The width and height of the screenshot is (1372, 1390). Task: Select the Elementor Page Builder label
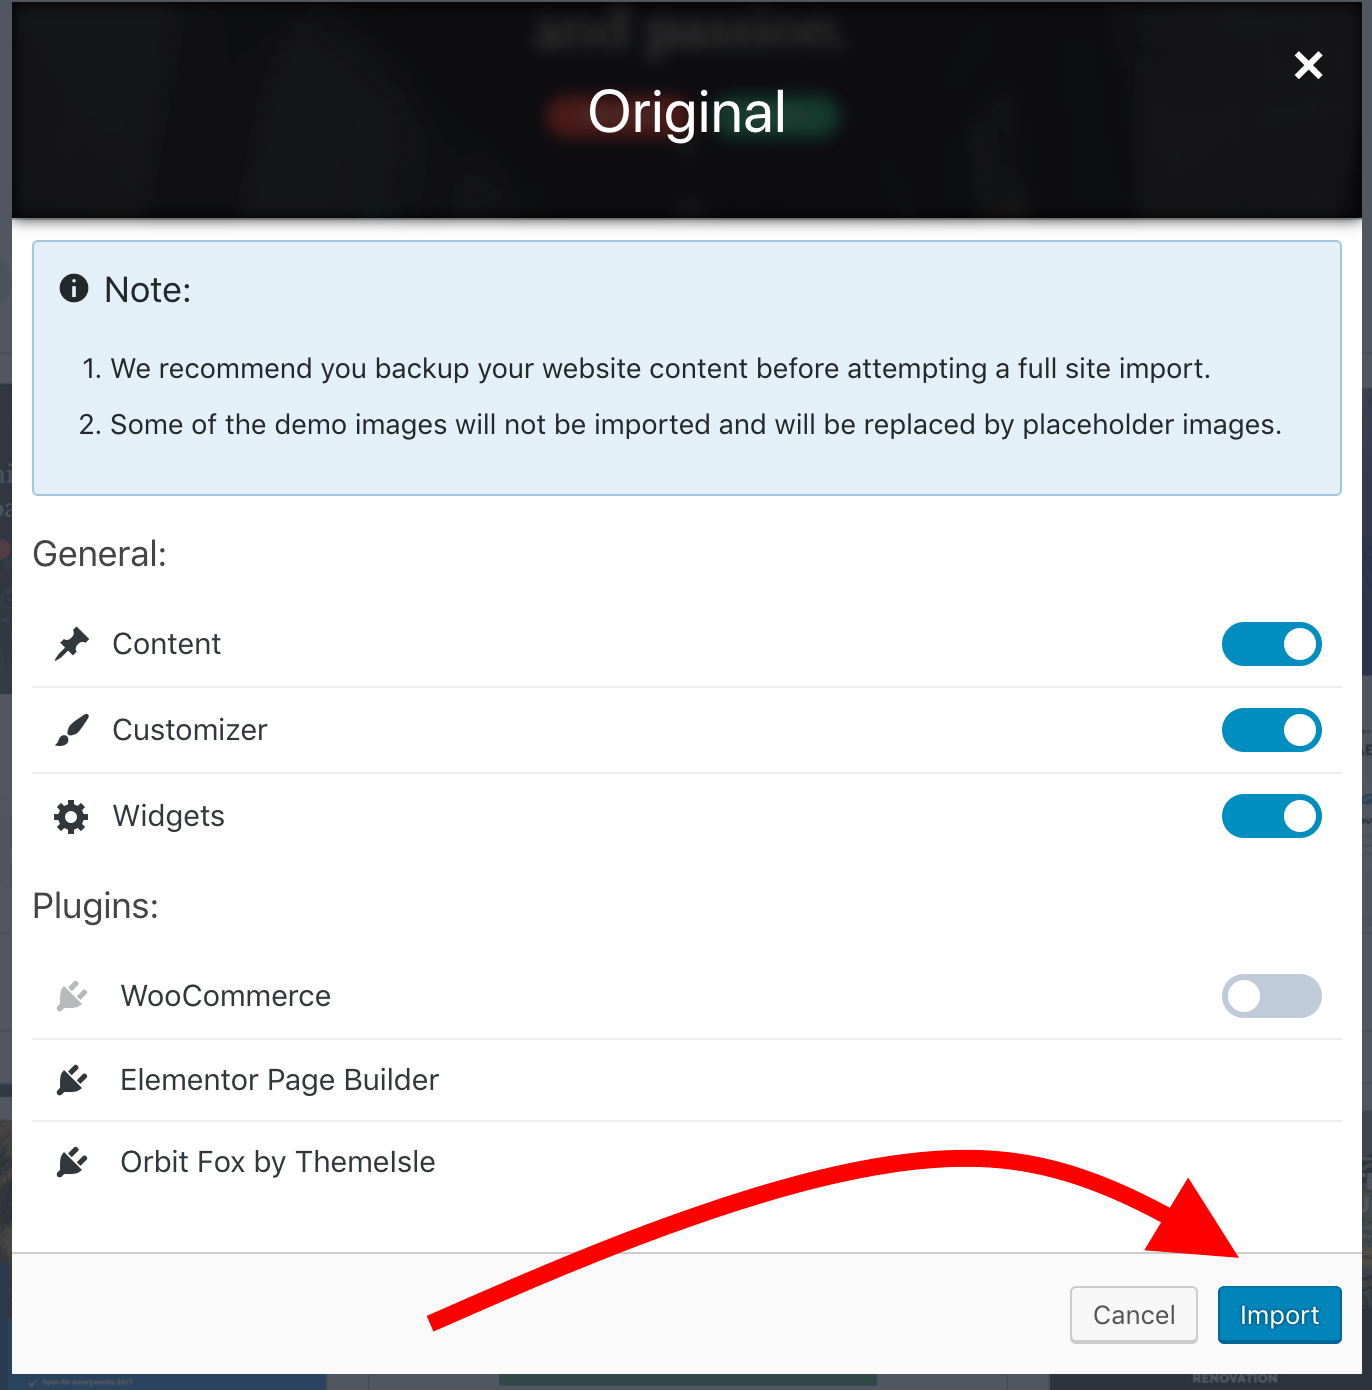pos(279,1080)
